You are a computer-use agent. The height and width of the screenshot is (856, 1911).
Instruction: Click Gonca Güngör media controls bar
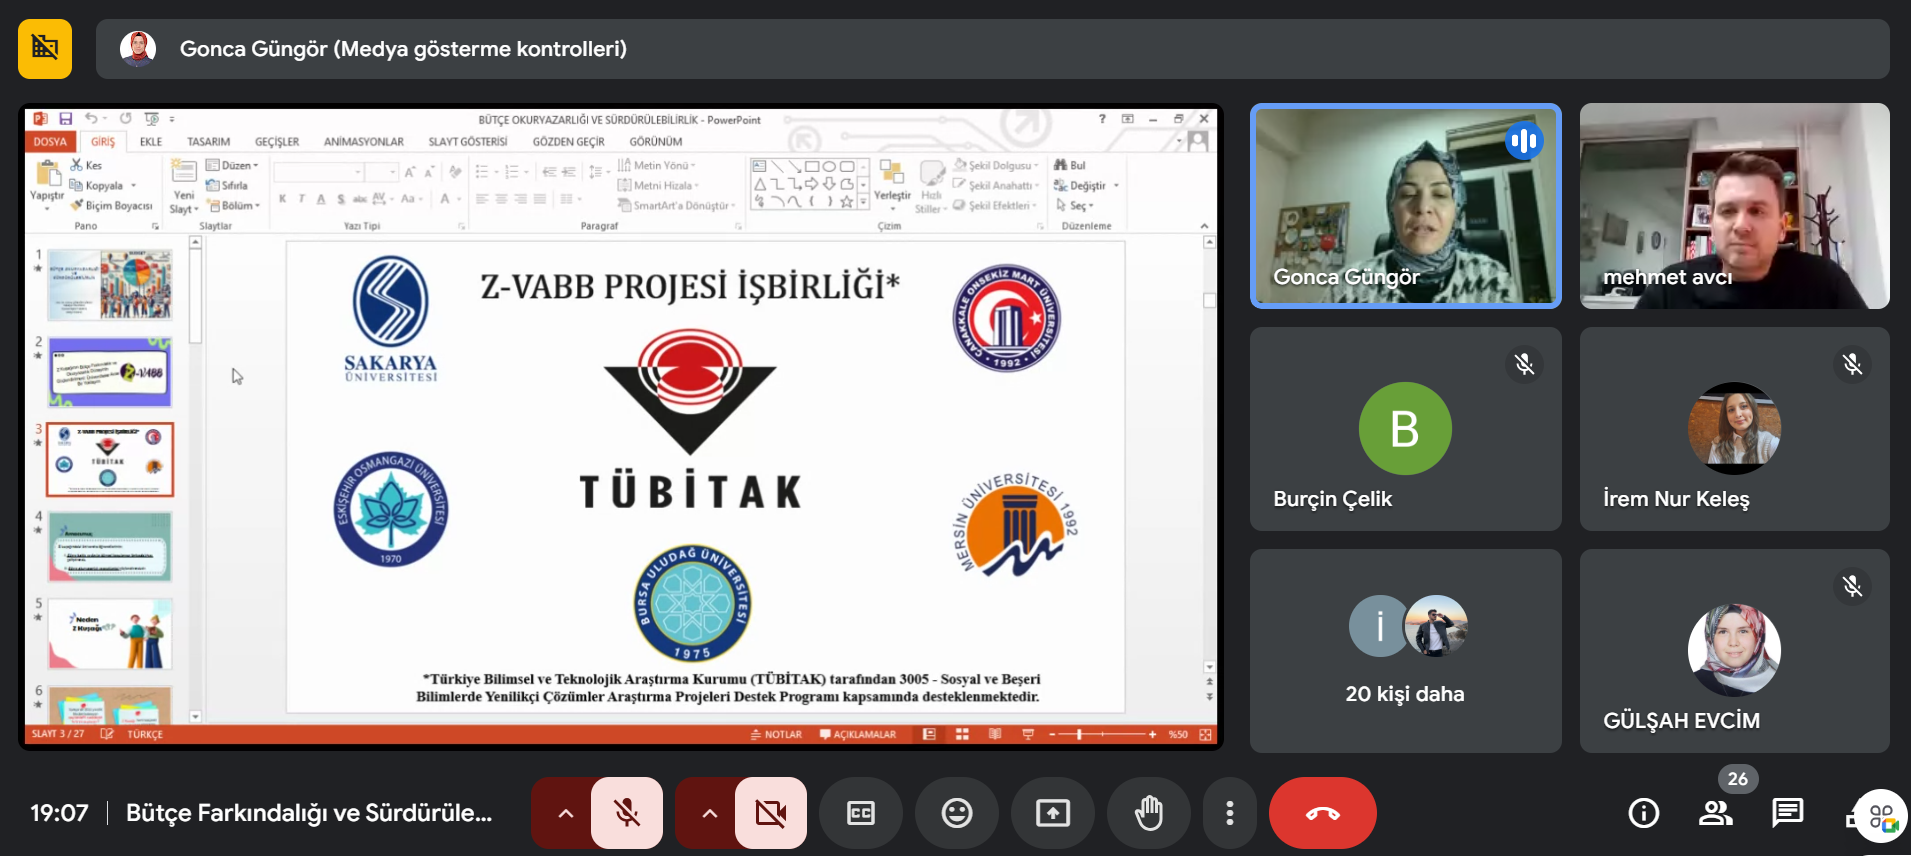(x=992, y=49)
